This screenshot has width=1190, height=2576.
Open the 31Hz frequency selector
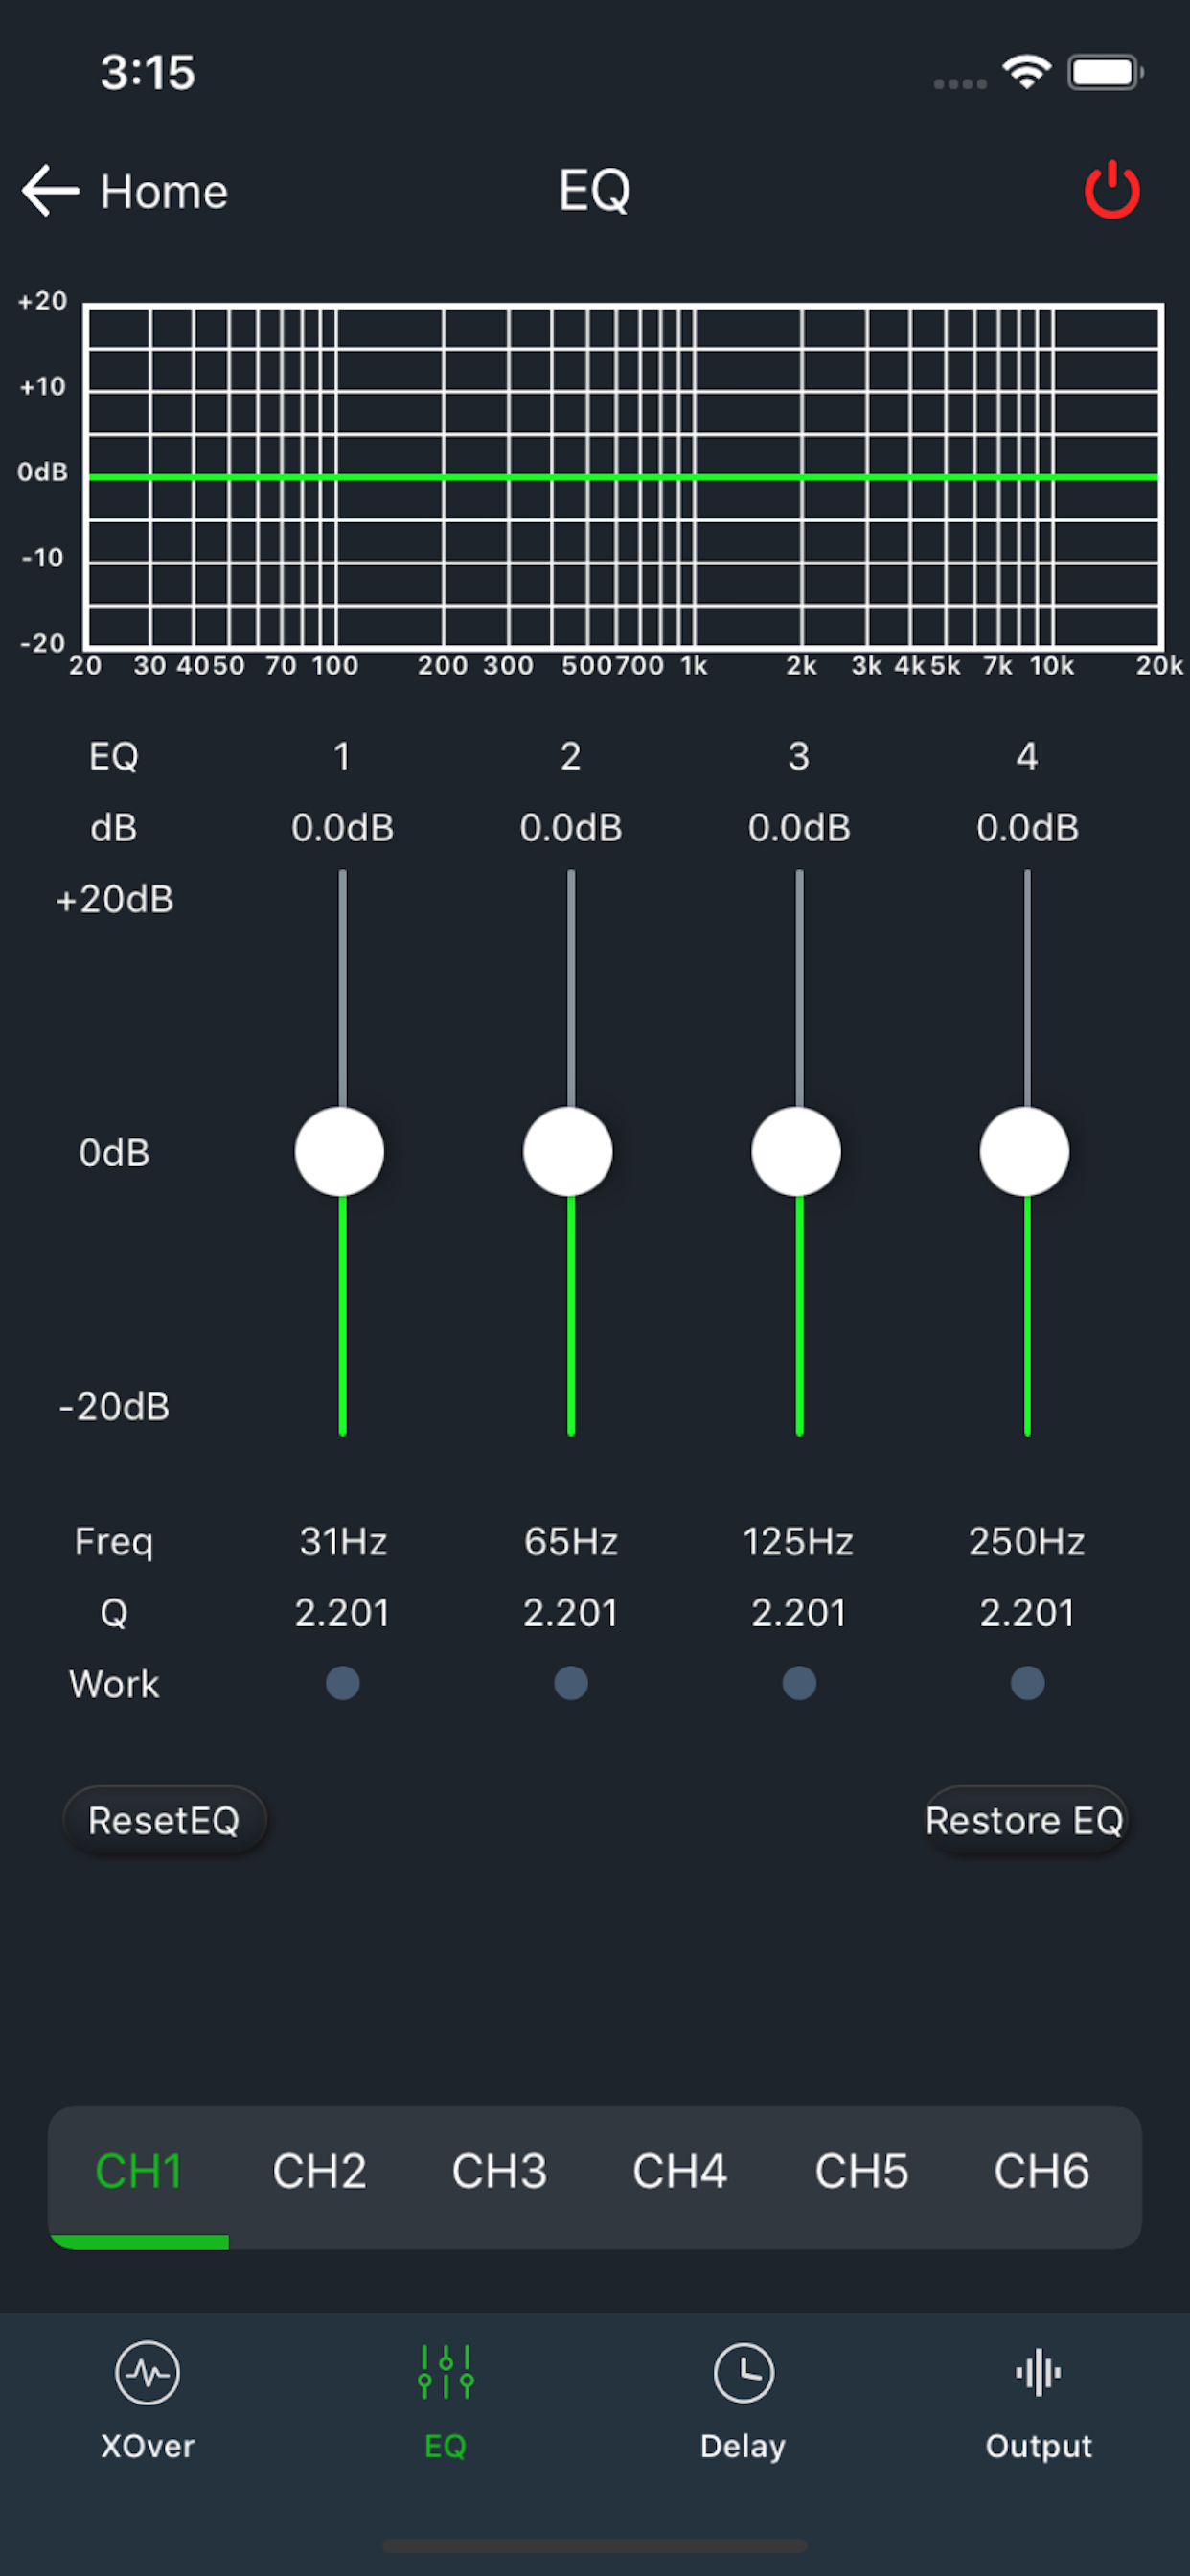(x=343, y=1541)
